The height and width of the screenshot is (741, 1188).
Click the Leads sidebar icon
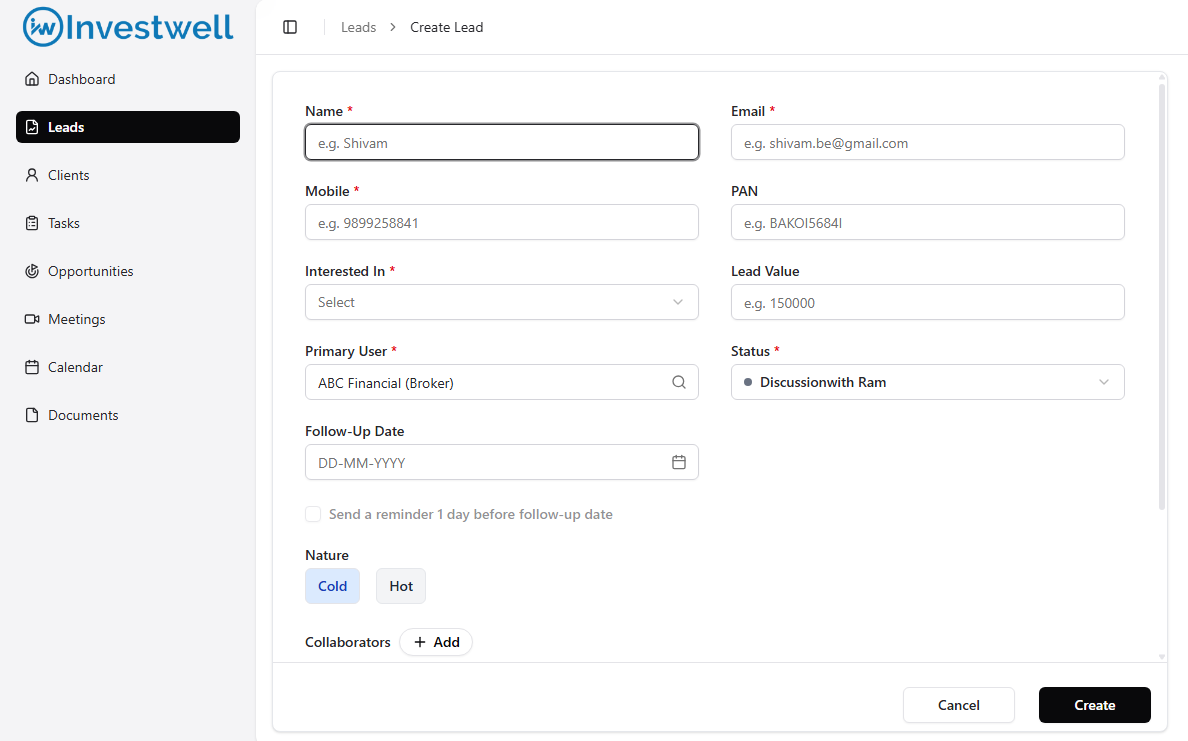32,127
